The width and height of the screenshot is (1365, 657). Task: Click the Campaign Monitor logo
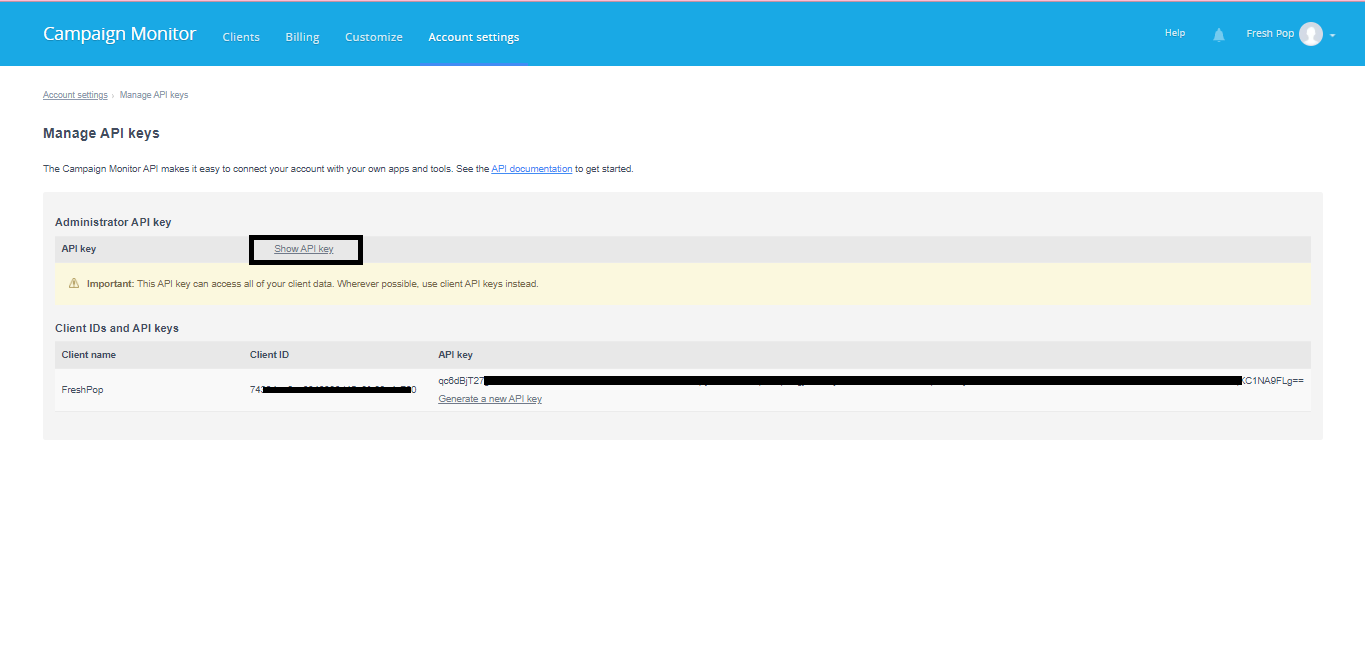click(x=120, y=34)
